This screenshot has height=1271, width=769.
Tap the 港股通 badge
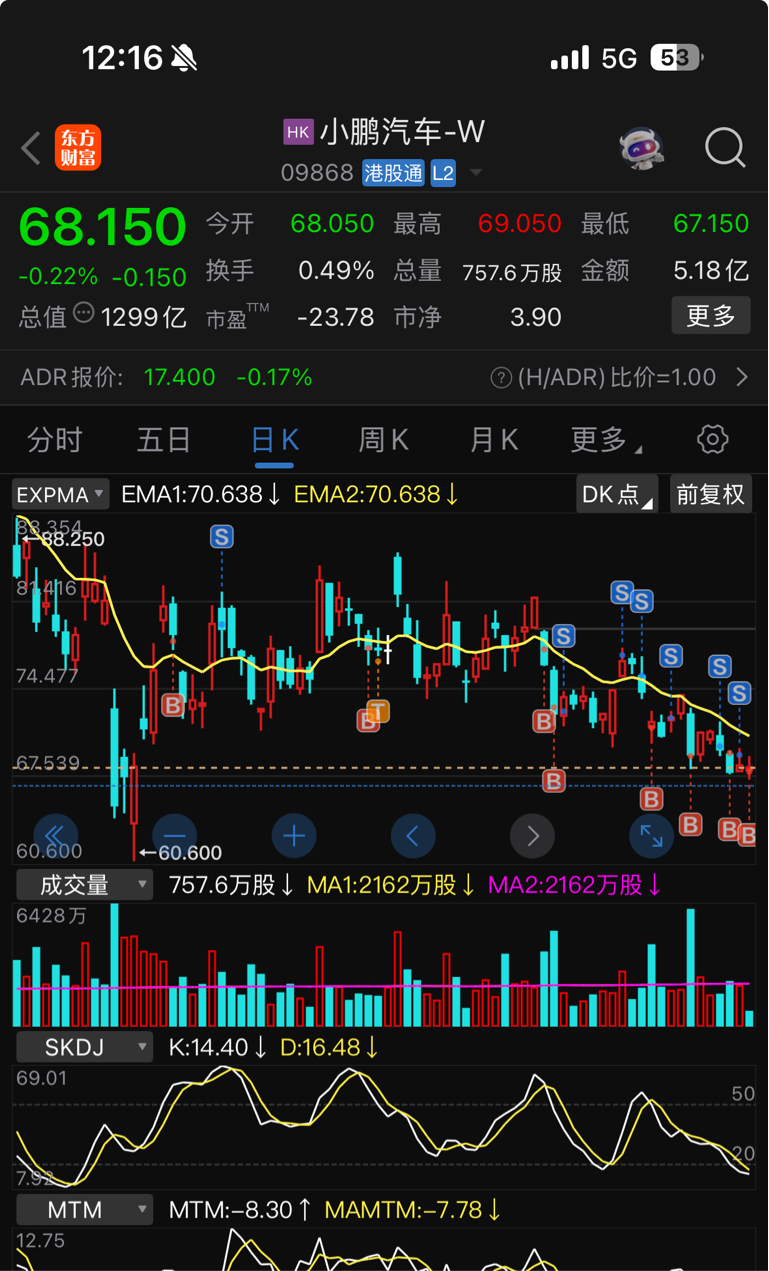click(x=393, y=172)
